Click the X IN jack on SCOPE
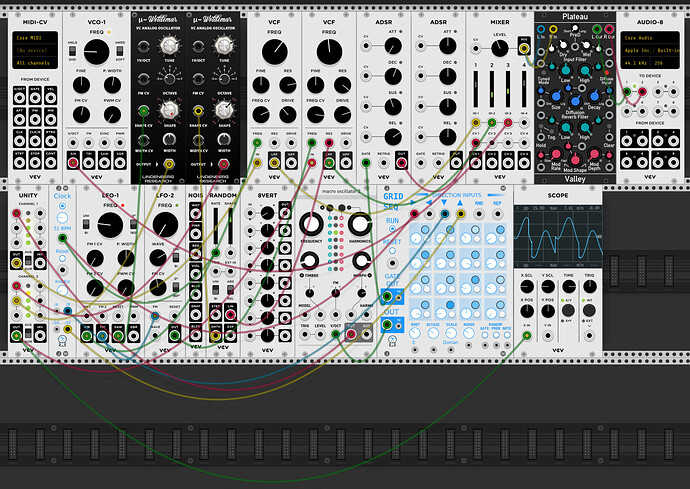The height and width of the screenshot is (489, 690). [527, 336]
